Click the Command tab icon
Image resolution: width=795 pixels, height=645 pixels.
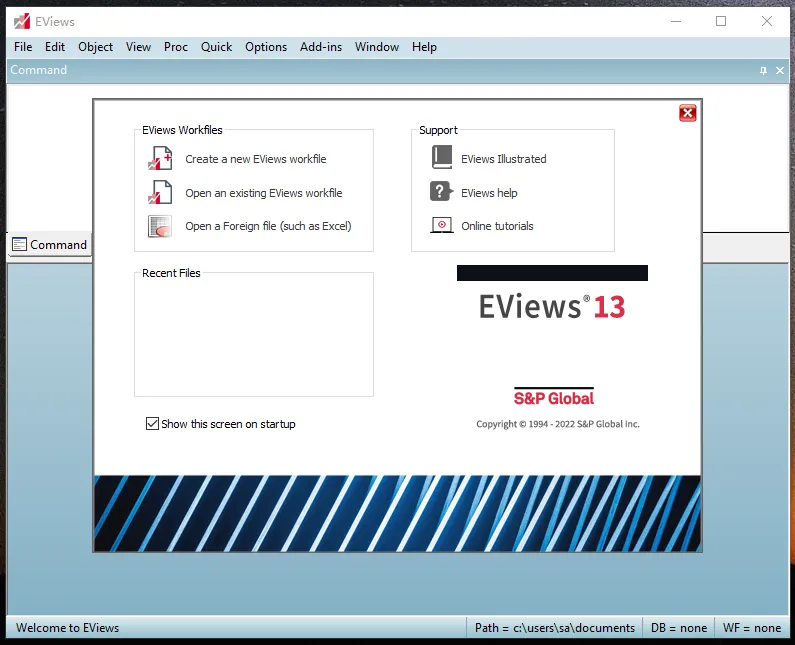click(x=19, y=244)
